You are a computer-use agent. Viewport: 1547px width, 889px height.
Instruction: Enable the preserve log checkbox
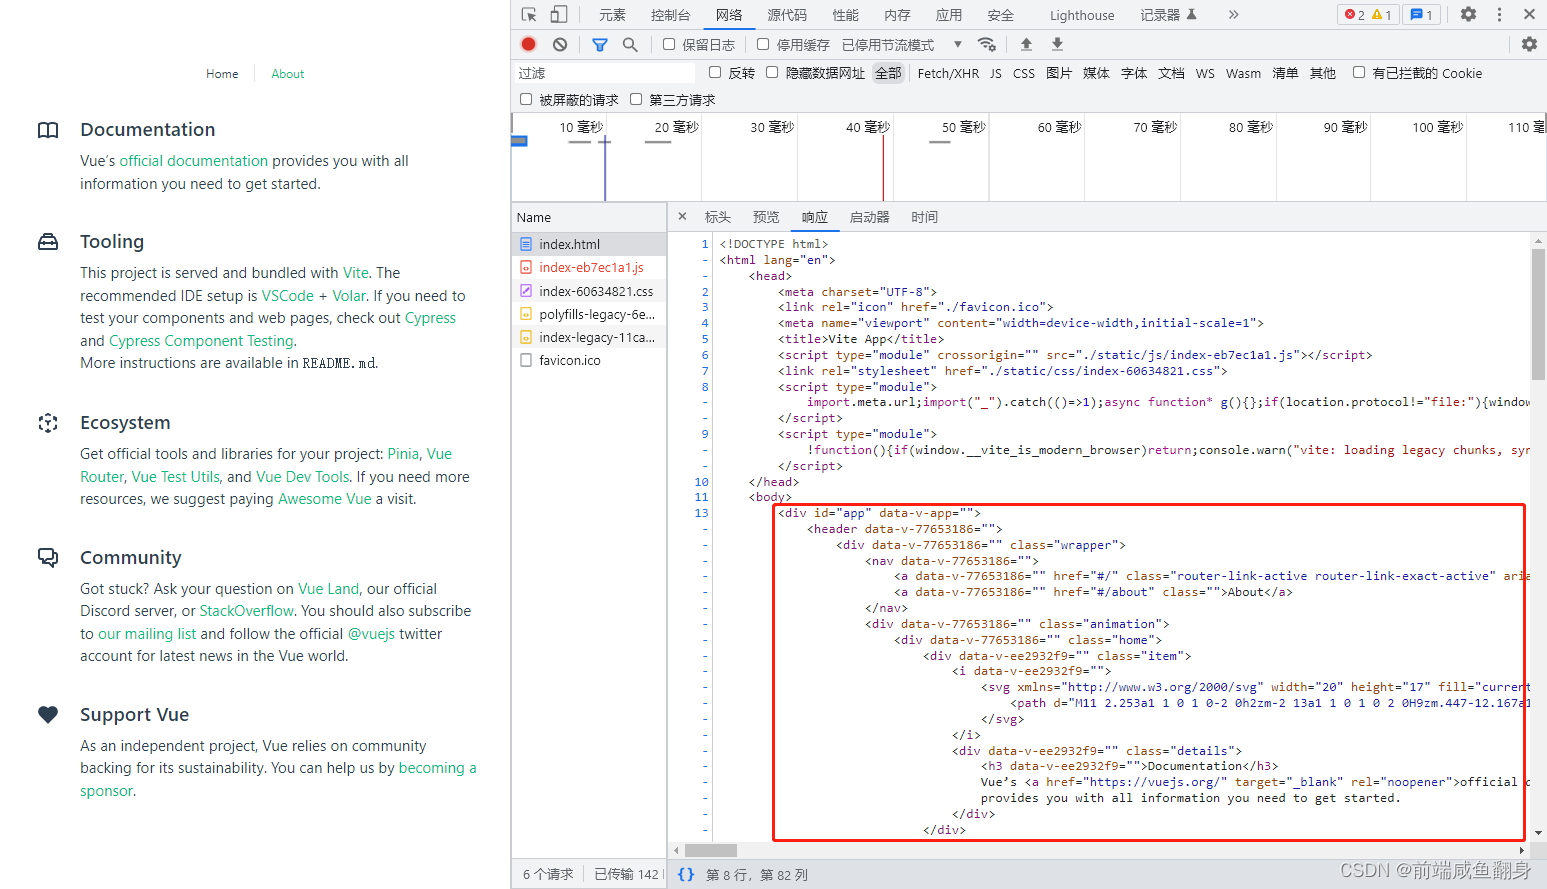coord(669,44)
